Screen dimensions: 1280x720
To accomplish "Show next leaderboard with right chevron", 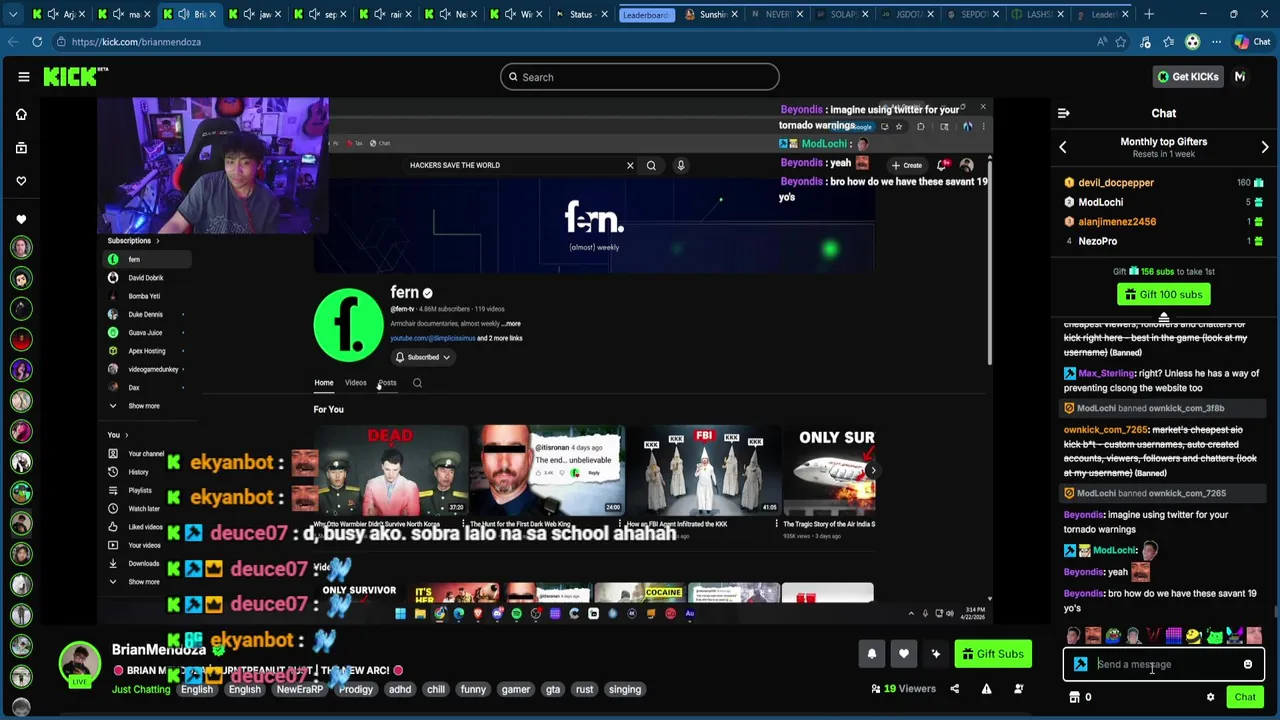I will click(1265, 147).
